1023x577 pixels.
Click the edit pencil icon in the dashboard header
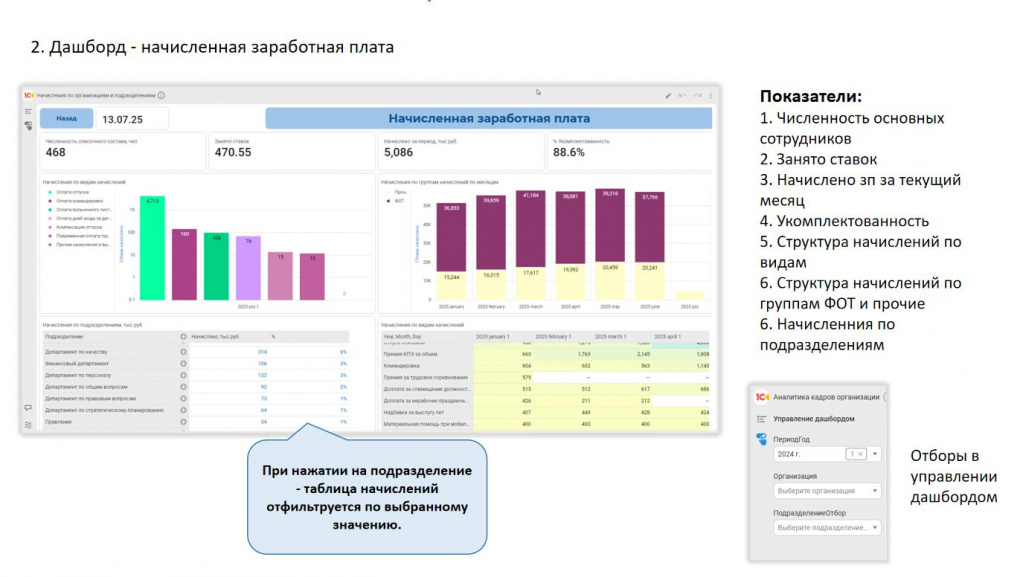coord(668,95)
